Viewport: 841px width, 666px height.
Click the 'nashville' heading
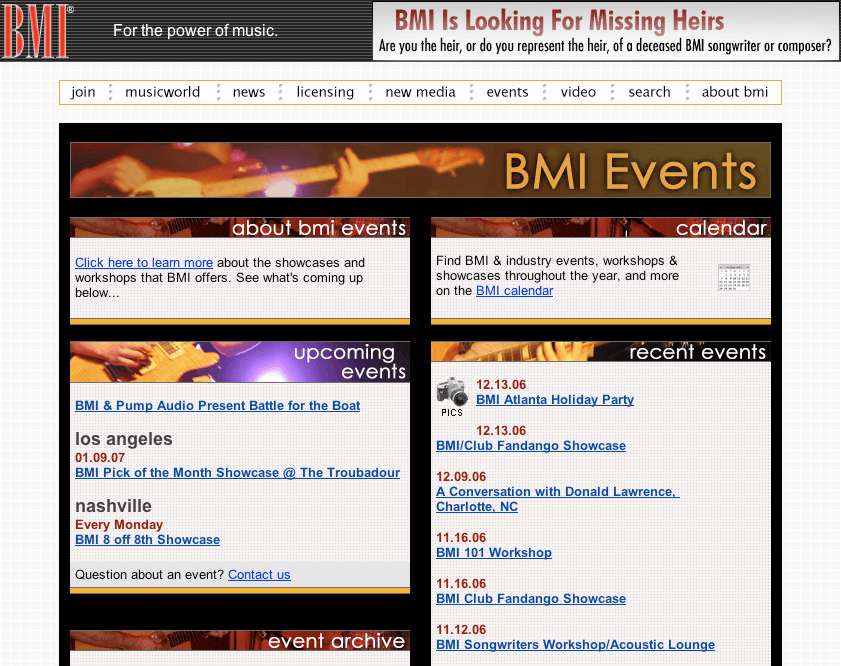coord(113,506)
